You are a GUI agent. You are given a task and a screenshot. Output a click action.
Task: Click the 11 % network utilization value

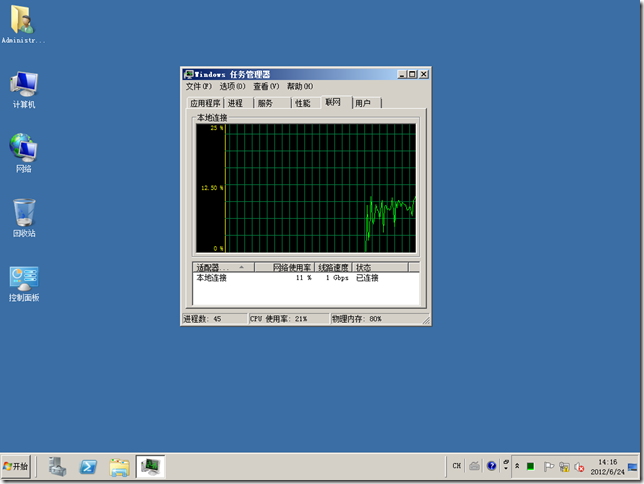(304, 278)
